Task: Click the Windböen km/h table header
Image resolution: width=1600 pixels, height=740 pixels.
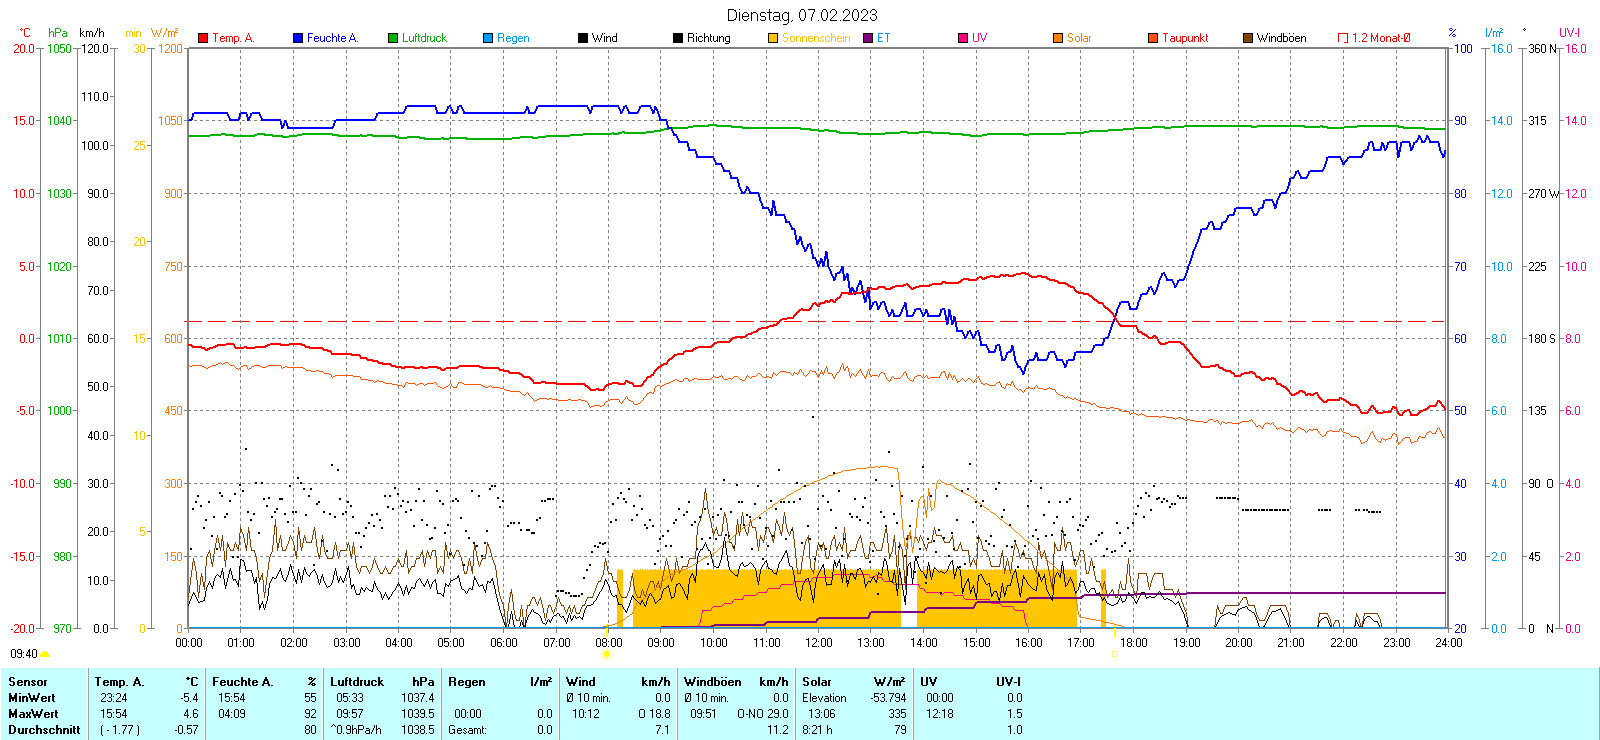Action: pyautogui.click(x=736, y=682)
